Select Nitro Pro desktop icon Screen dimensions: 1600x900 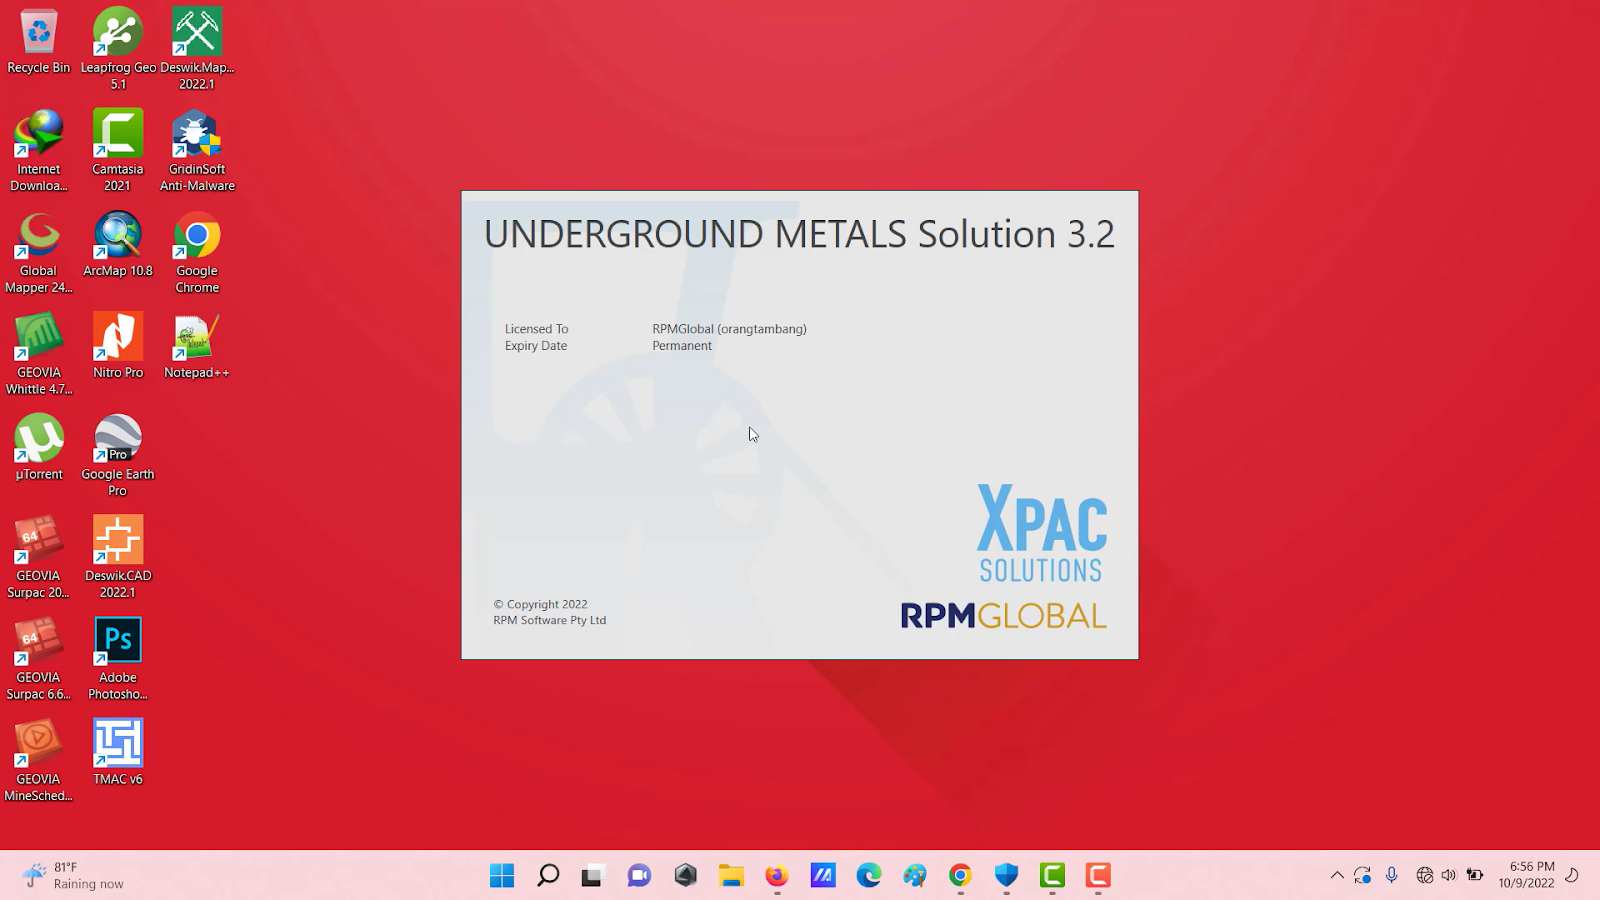pyautogui.click(x=118, y=346)
